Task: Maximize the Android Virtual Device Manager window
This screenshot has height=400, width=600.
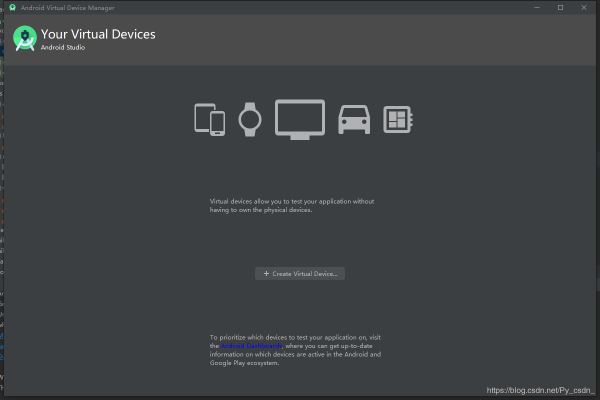Action: [x=561, y=7]
